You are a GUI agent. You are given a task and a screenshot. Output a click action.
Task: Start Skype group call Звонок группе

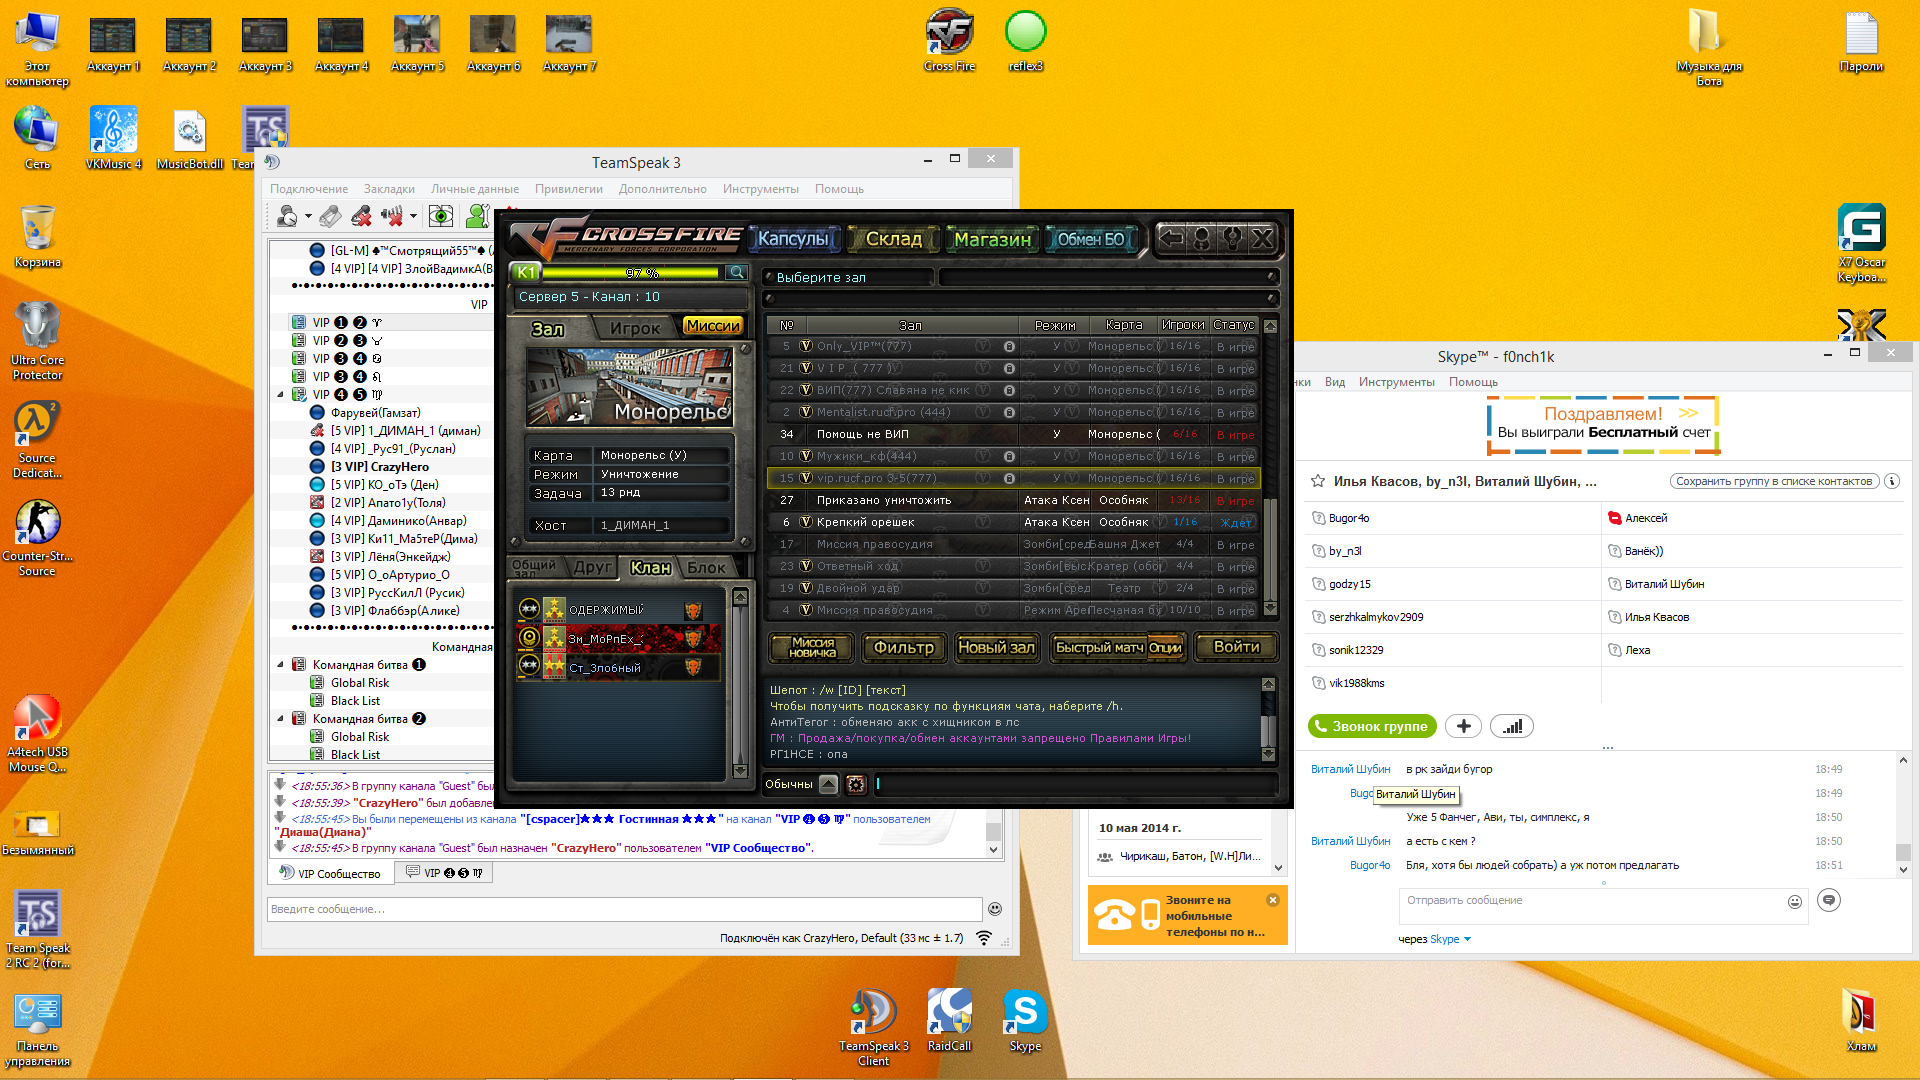click(x=1372, y=726)
